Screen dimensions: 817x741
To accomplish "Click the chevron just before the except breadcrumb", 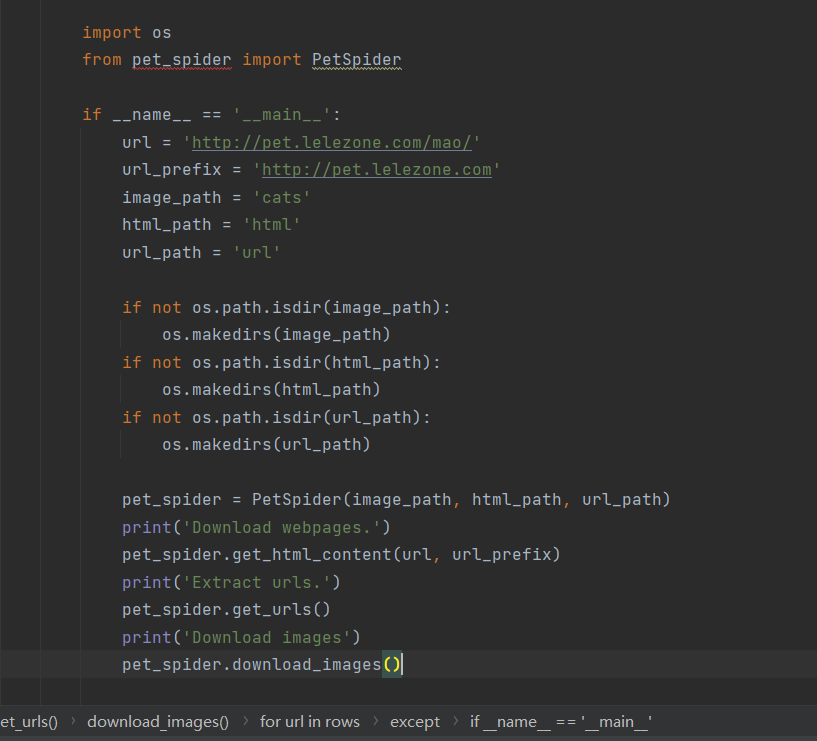I will [x=375, y=721].
